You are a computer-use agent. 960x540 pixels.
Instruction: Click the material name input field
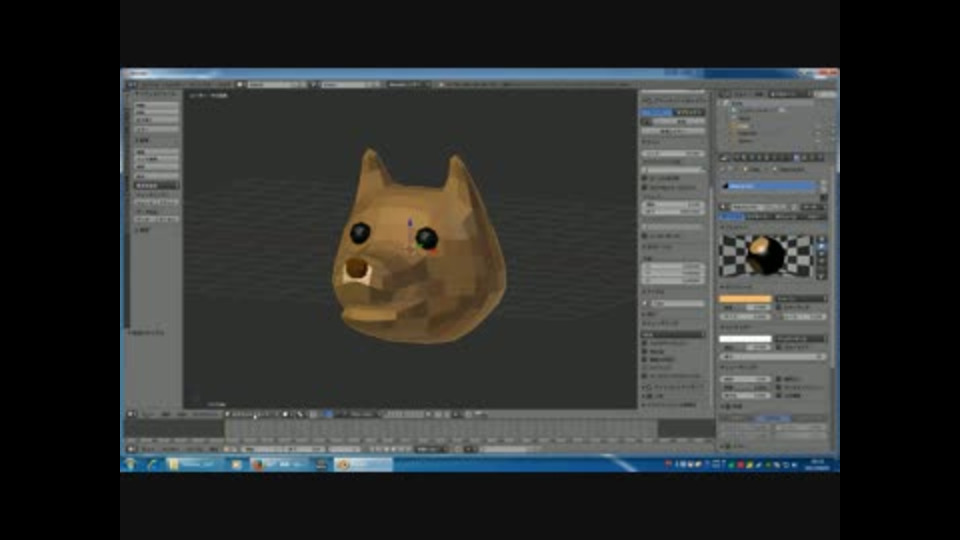753,207
